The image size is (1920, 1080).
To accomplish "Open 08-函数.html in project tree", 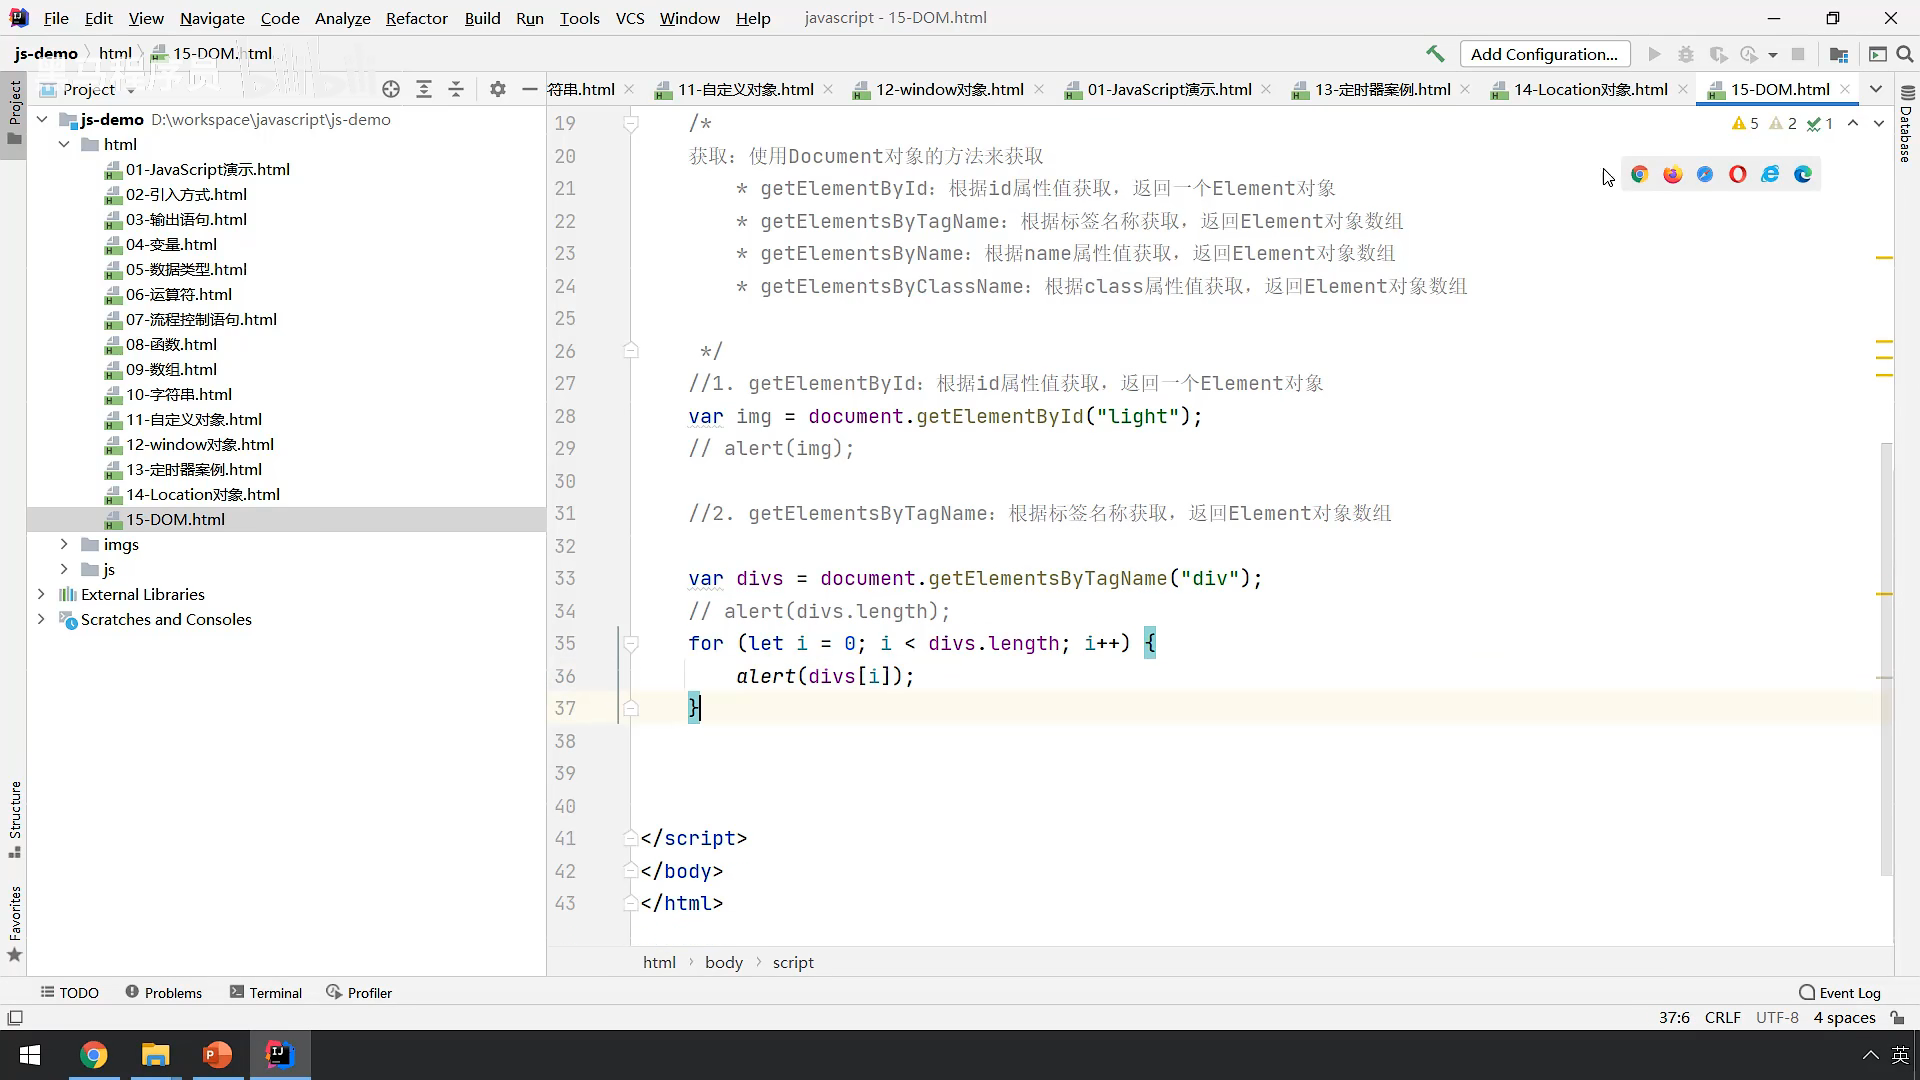I will pyautogui.click(x=171, y=344).
